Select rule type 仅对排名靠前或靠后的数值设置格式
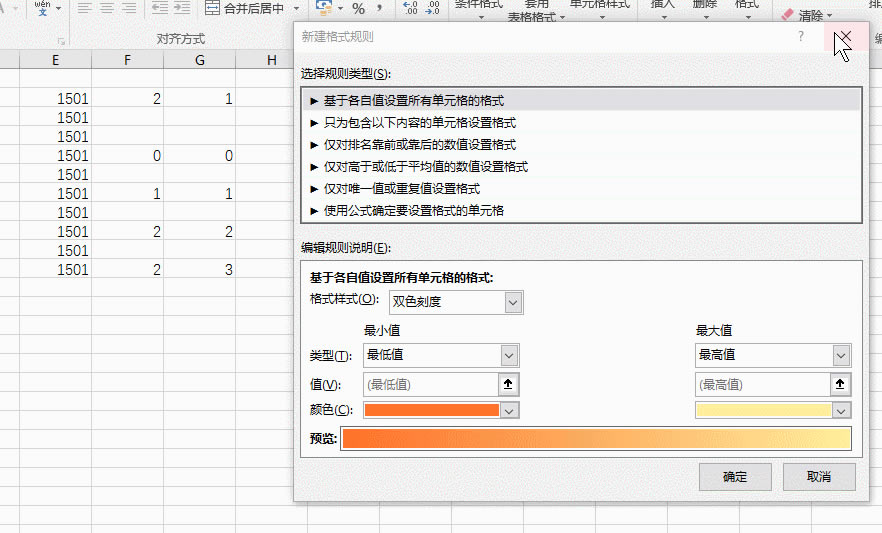The image size is (882, 533). point(581,144)
